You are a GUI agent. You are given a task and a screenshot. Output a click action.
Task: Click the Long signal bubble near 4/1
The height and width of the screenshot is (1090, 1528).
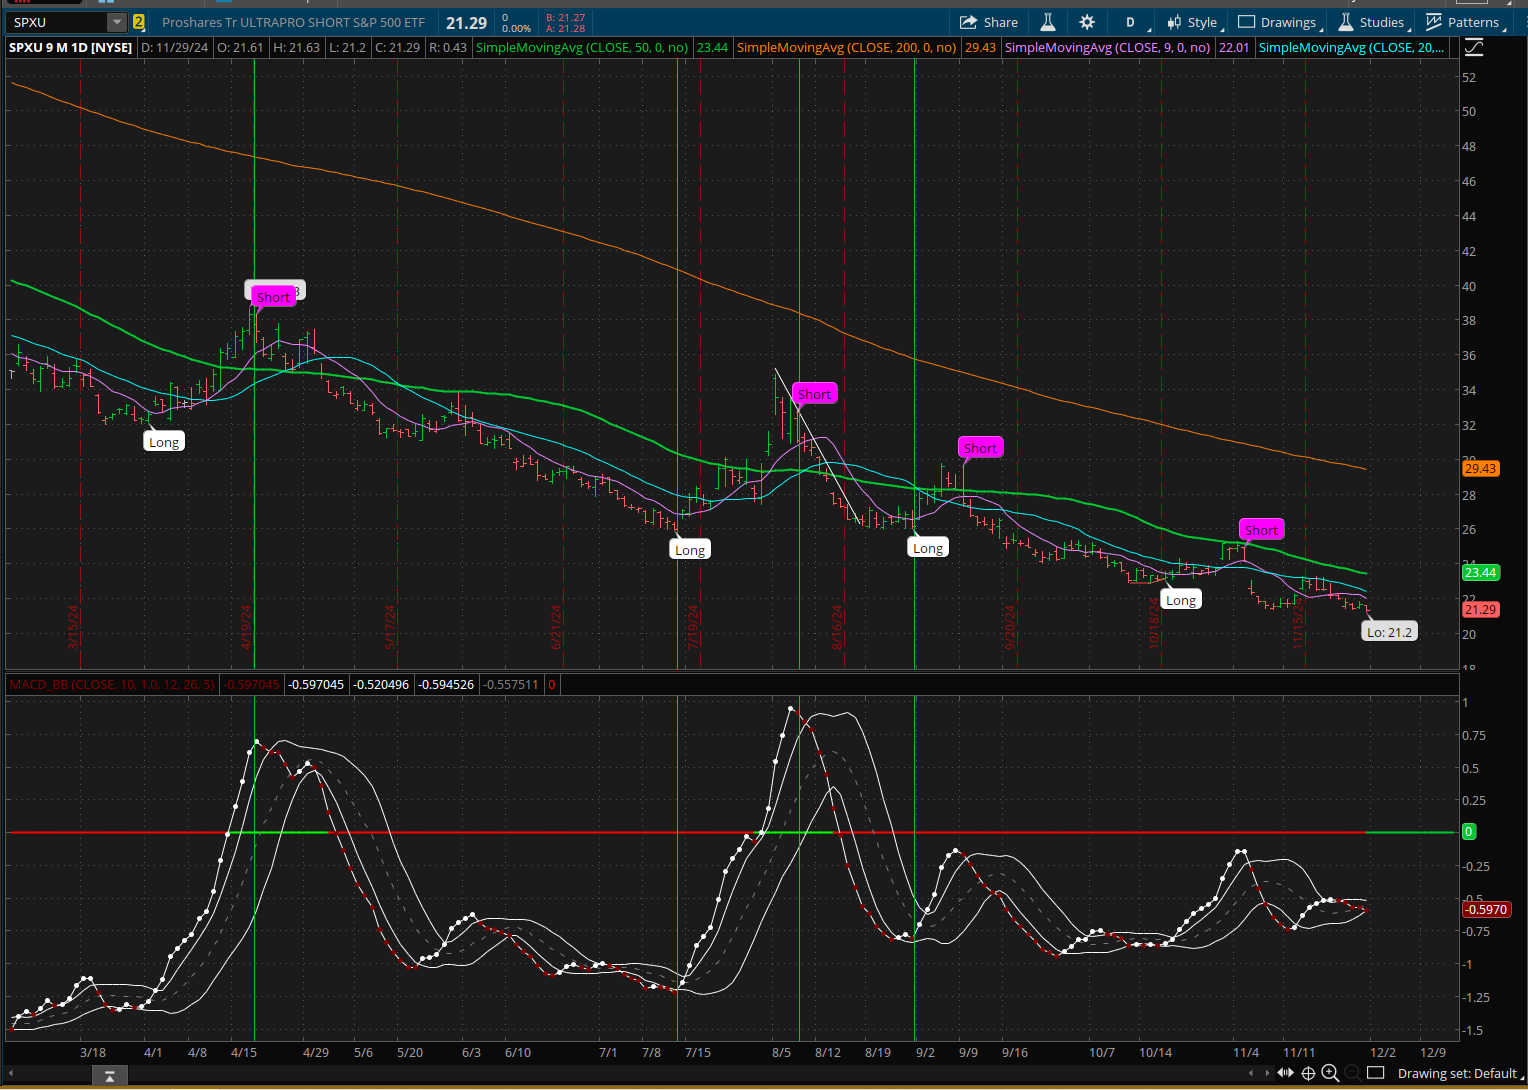pyautogui.click(x=164, y=442)
